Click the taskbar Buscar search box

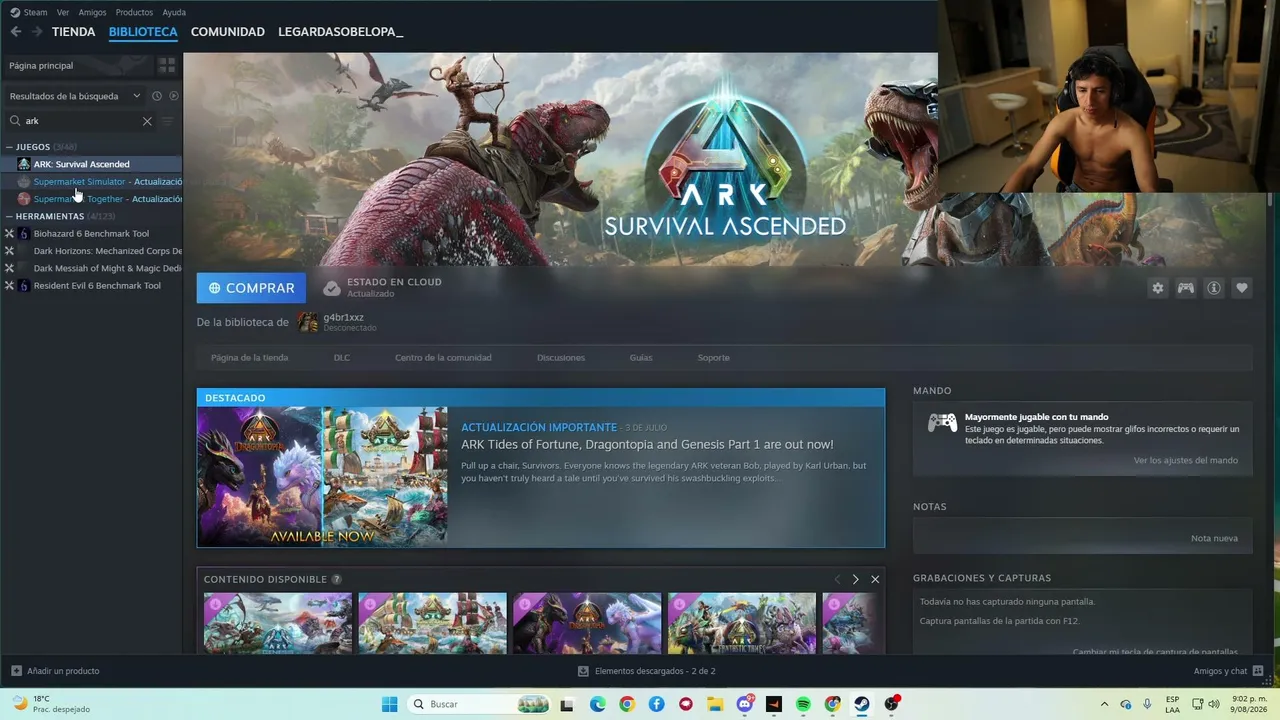[x=480, y=704]
